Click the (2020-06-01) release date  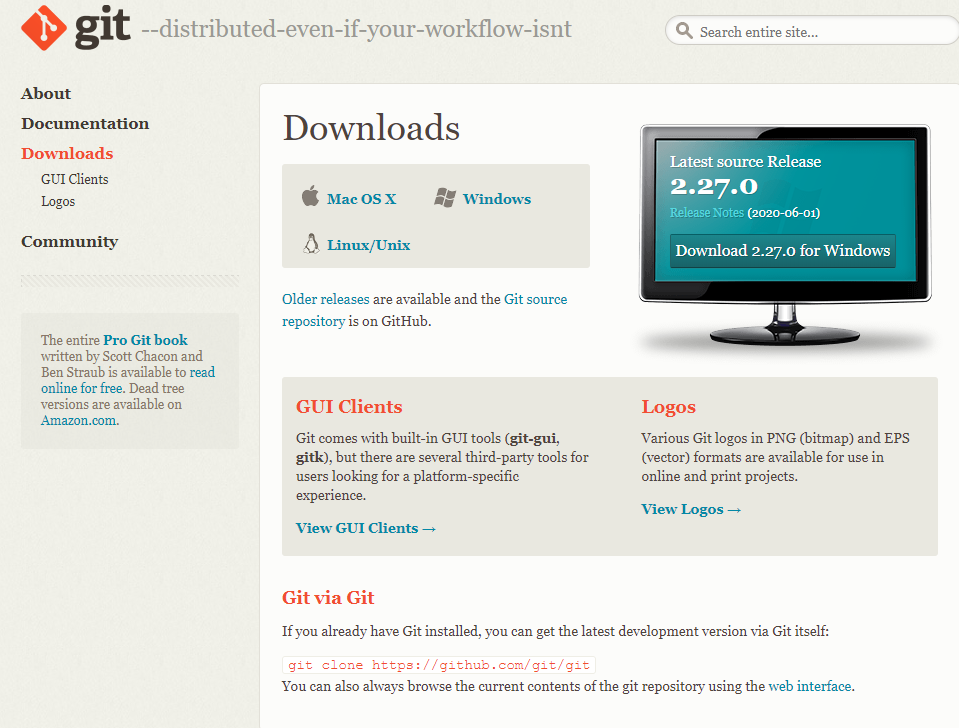(x=783, y=213)
